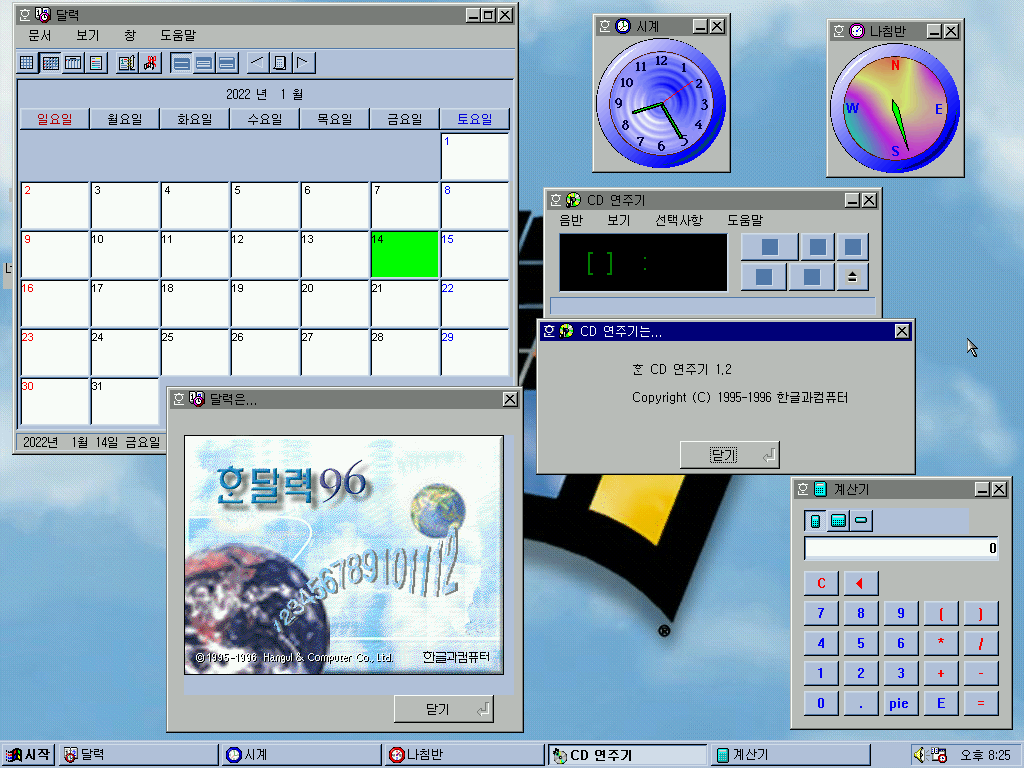The width and height of the screenshot is (1024, 768).
Task: Click the 일요일 column header
Action: (55, 119)
